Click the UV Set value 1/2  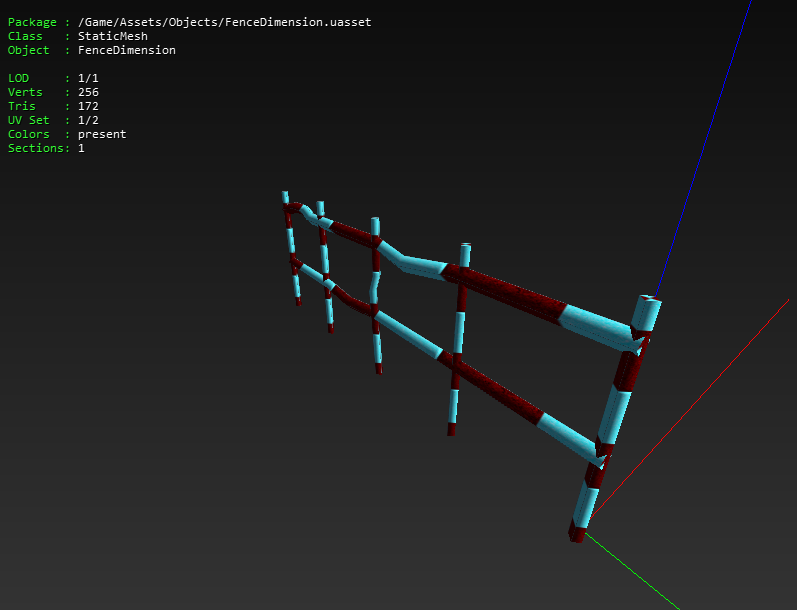tap(88, 120)
